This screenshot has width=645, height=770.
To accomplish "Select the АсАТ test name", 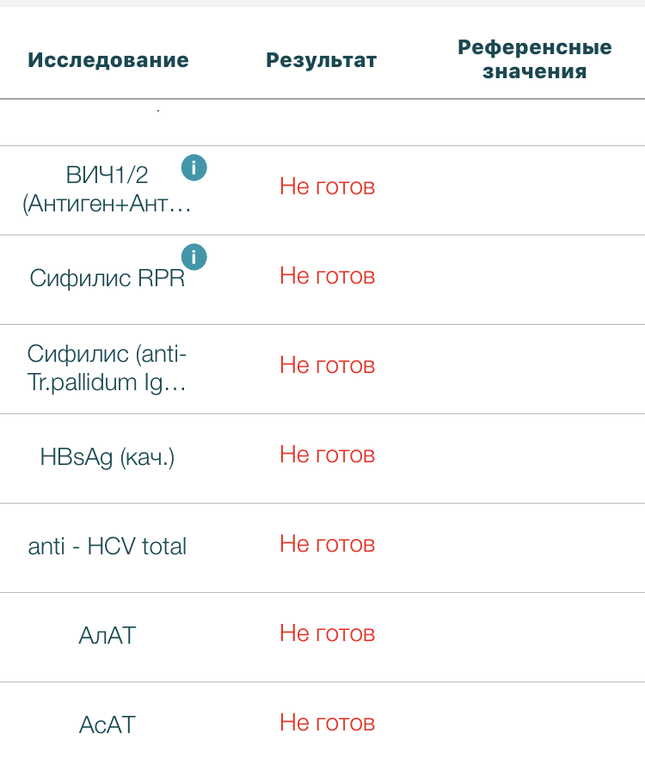I will point(107,724).
